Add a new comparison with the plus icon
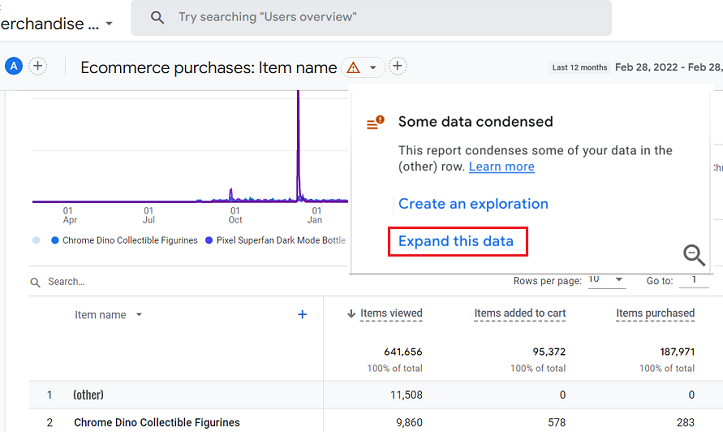723x432 pixels. click(x=37, y=66)
